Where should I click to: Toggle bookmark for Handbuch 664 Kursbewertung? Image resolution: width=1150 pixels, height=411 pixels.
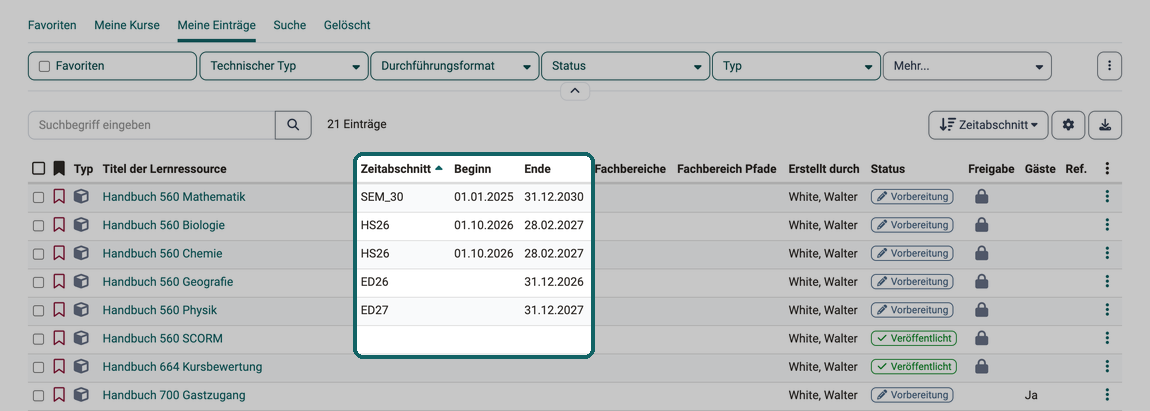[x=59, y=366]
